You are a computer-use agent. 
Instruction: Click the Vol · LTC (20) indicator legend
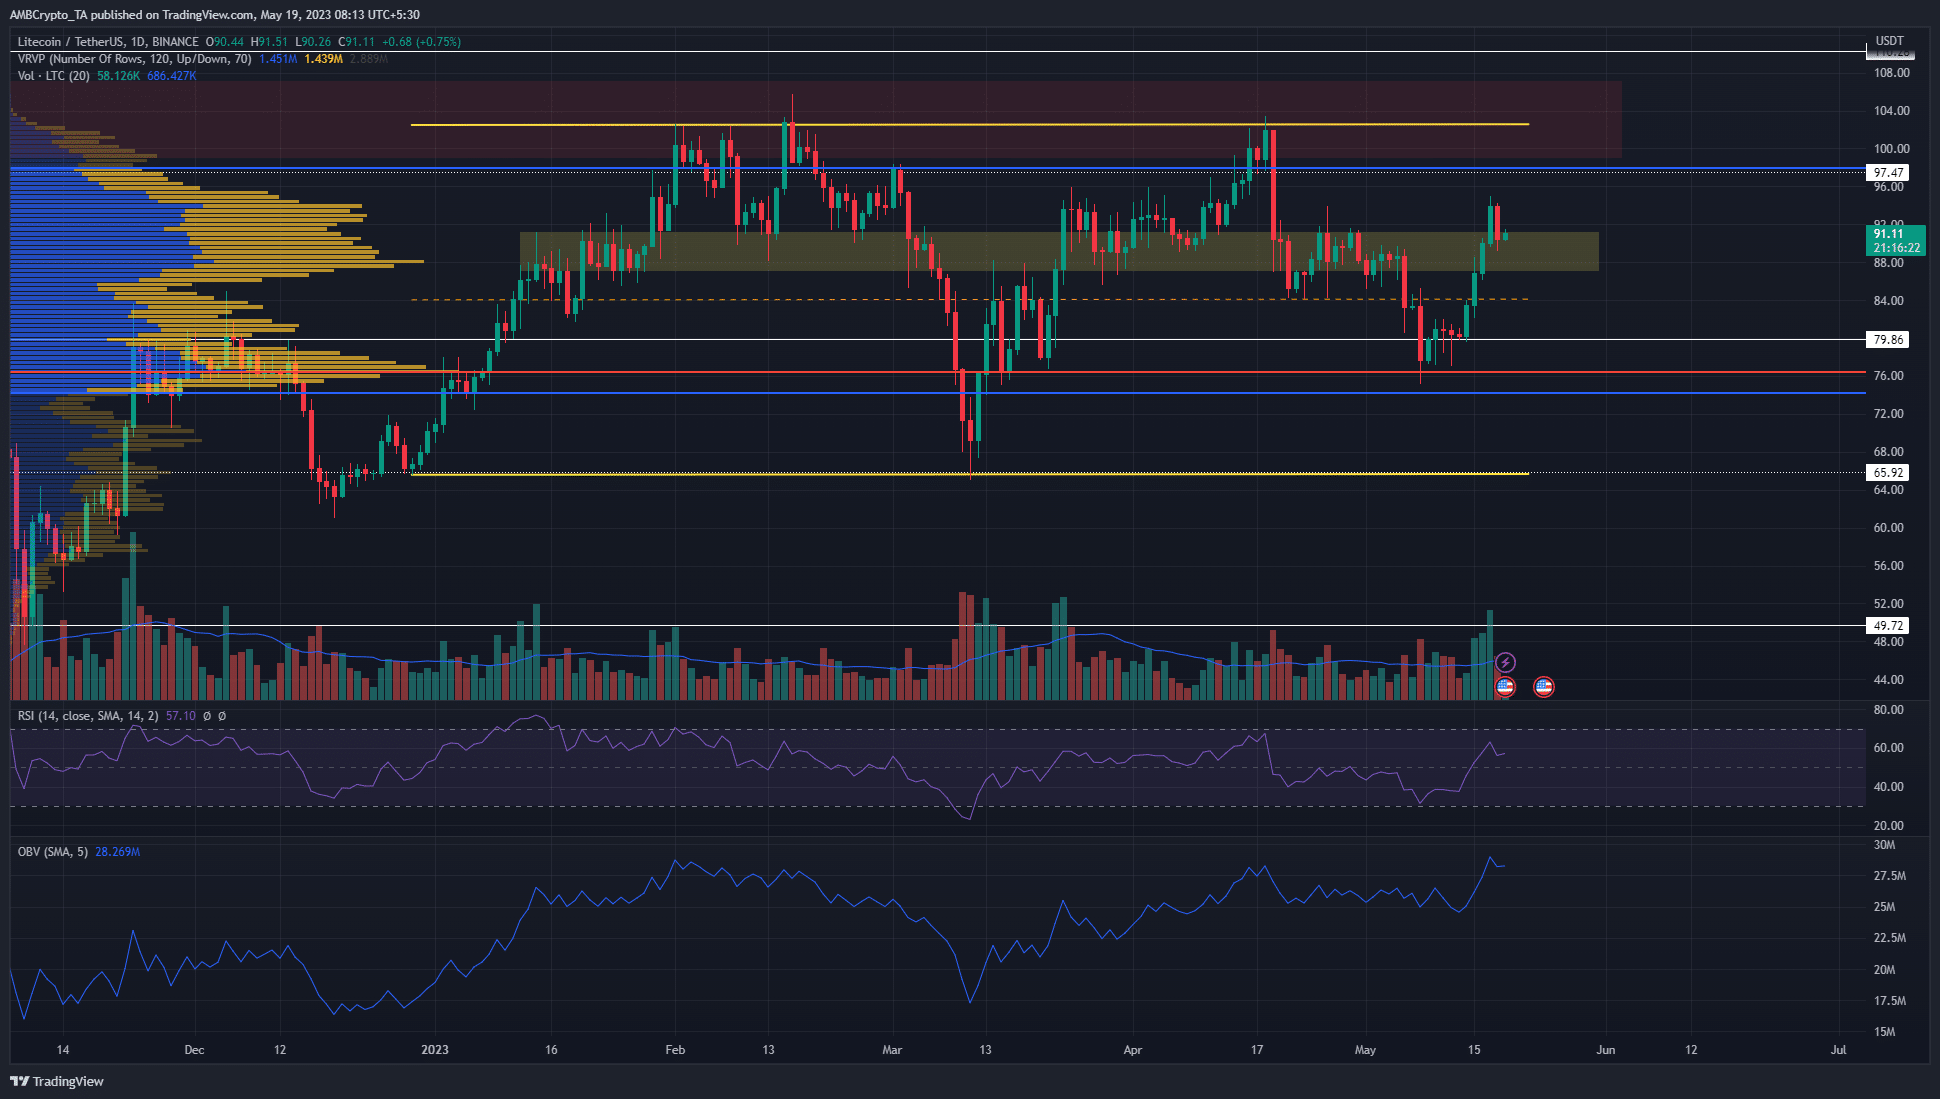click(53, 76)
